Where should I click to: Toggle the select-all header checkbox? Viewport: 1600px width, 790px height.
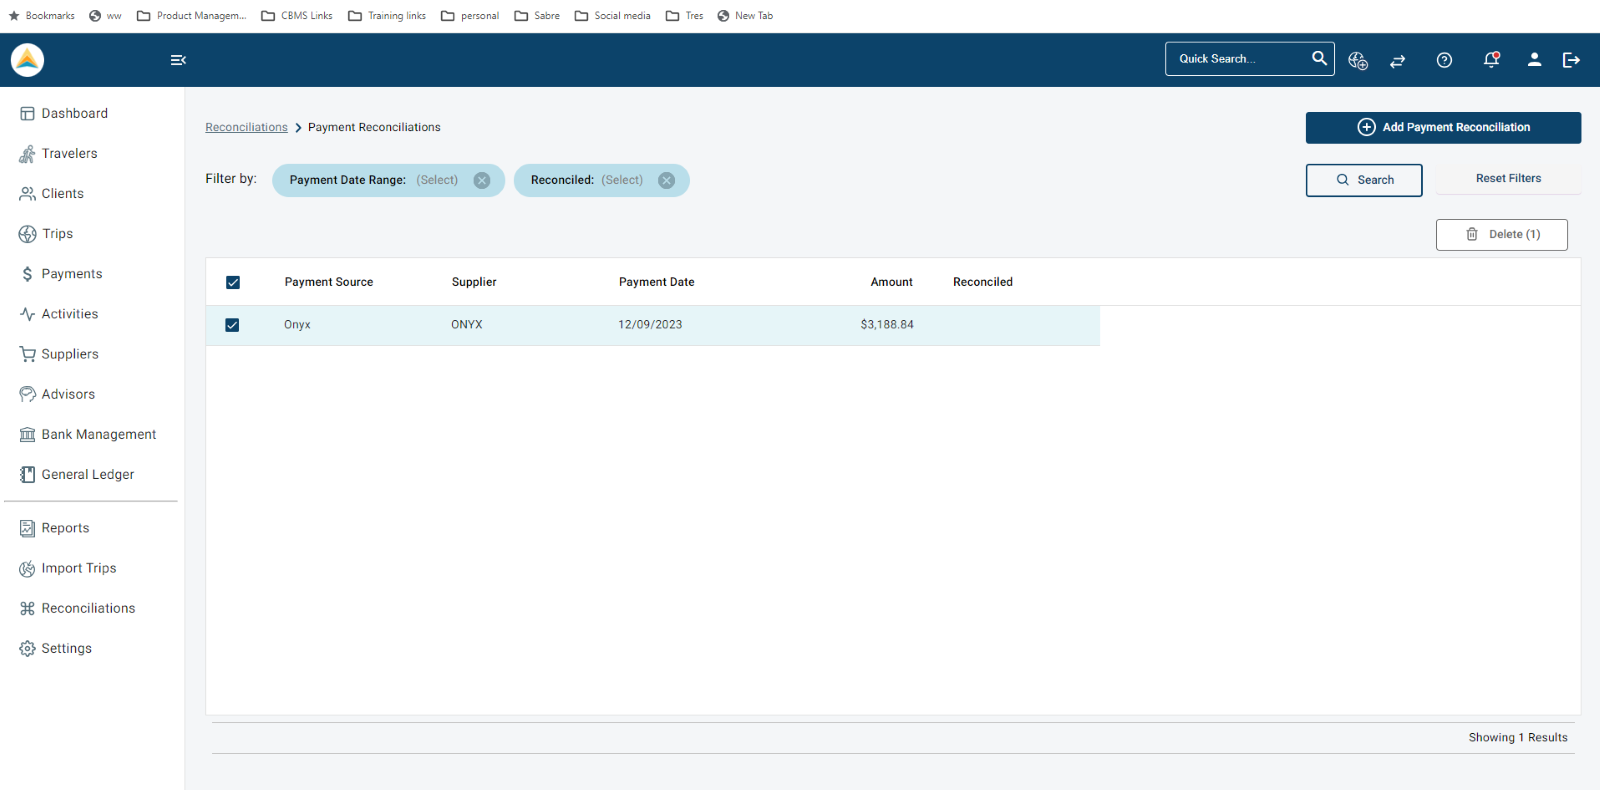(233, 283)
